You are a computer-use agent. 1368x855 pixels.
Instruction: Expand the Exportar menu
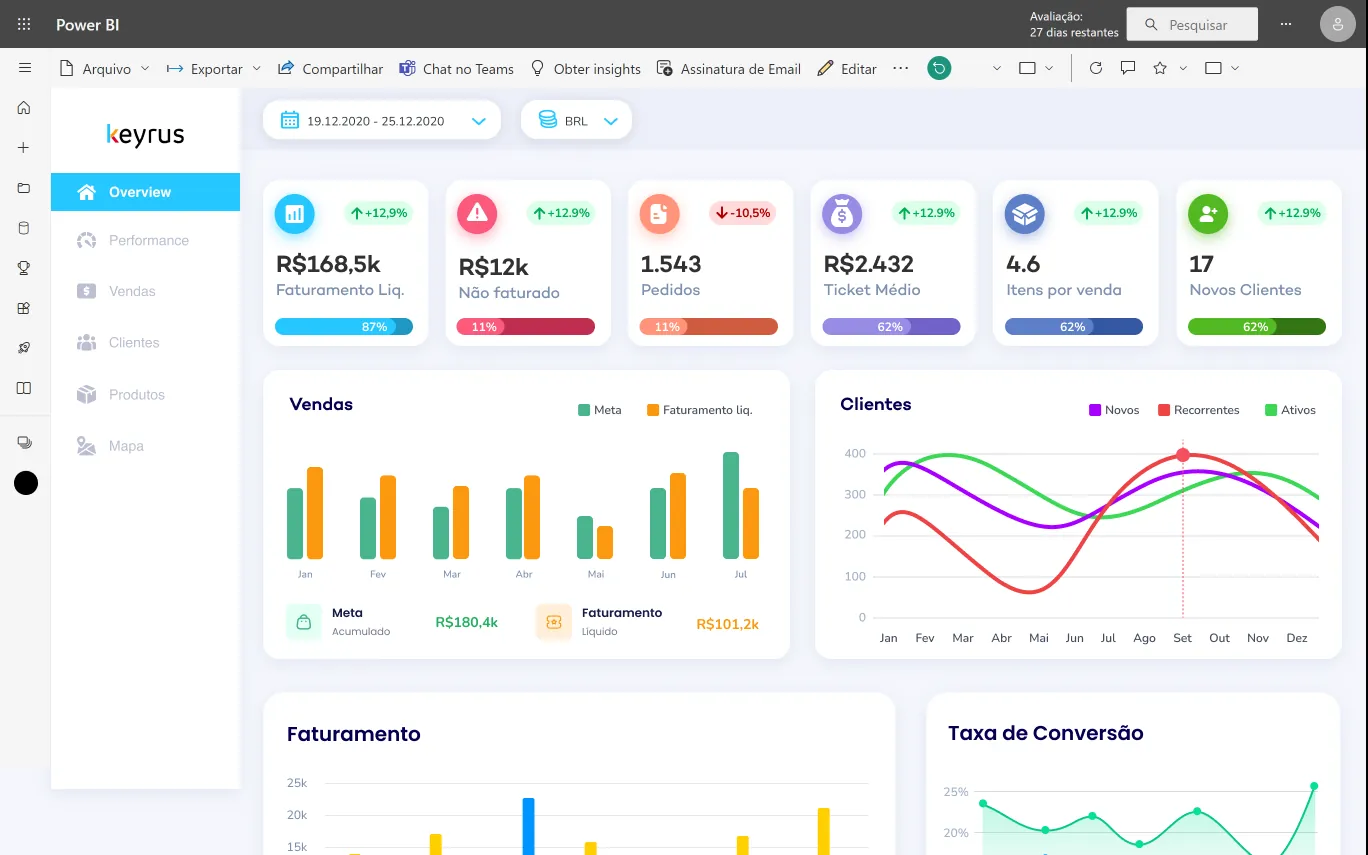tap(214, 68)
